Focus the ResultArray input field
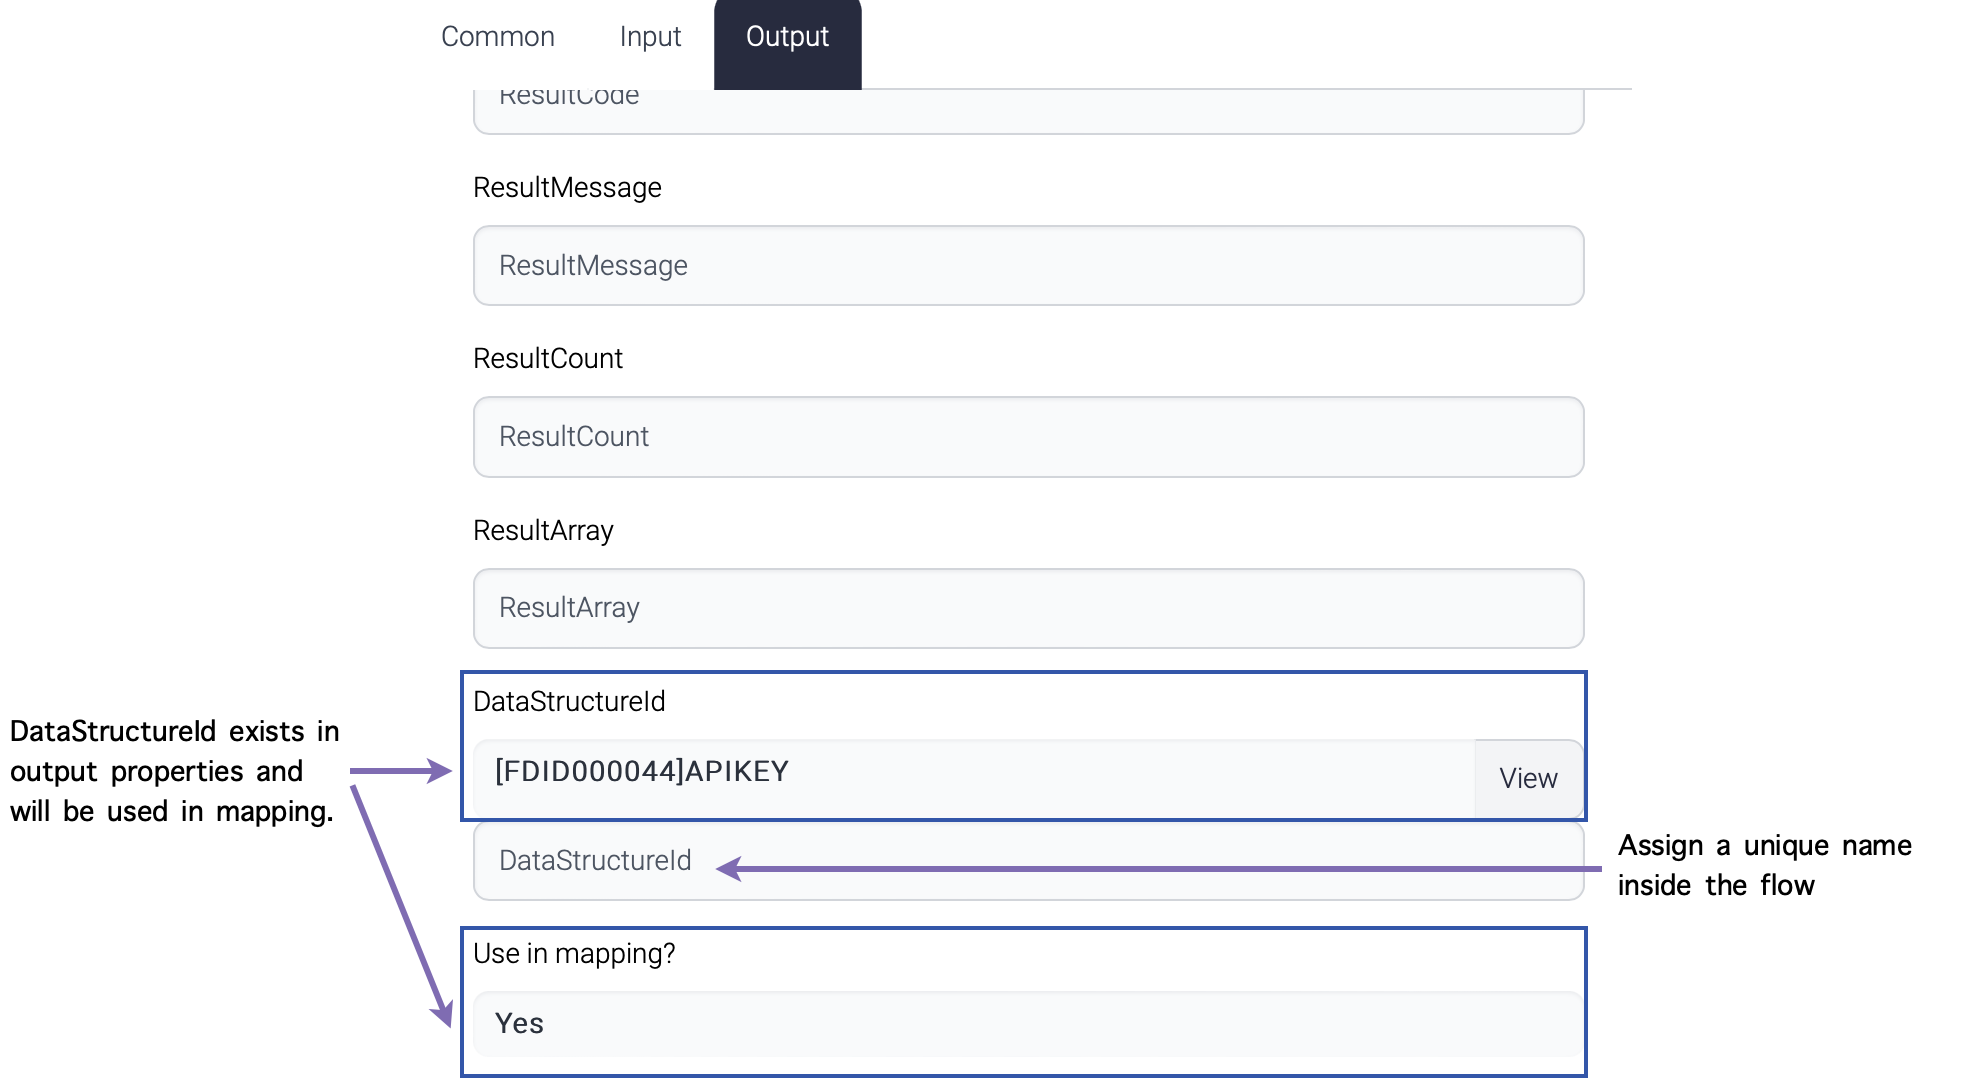This screenshot has height=1080, width=1962. (x=1027, y=608)
